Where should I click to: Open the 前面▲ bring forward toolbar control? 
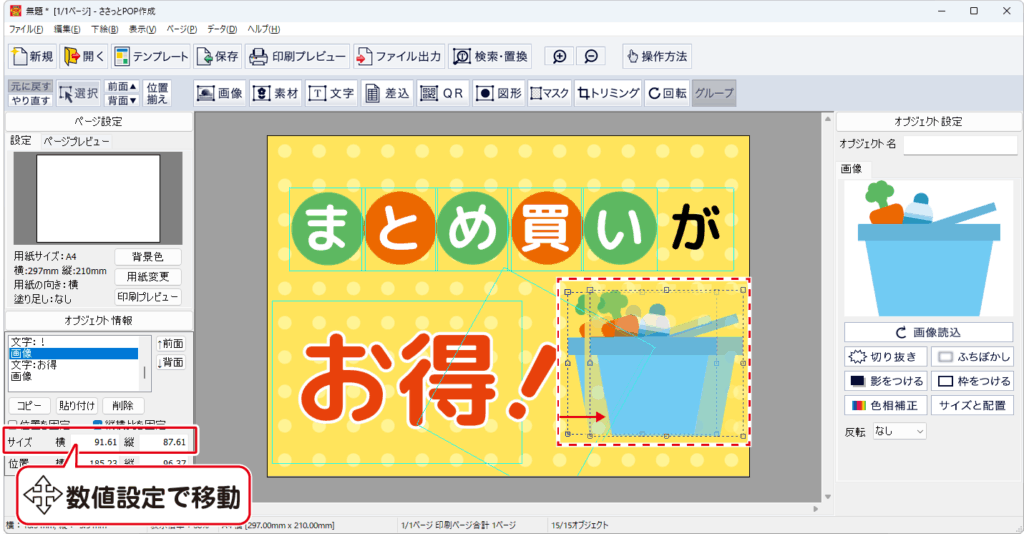121,87
